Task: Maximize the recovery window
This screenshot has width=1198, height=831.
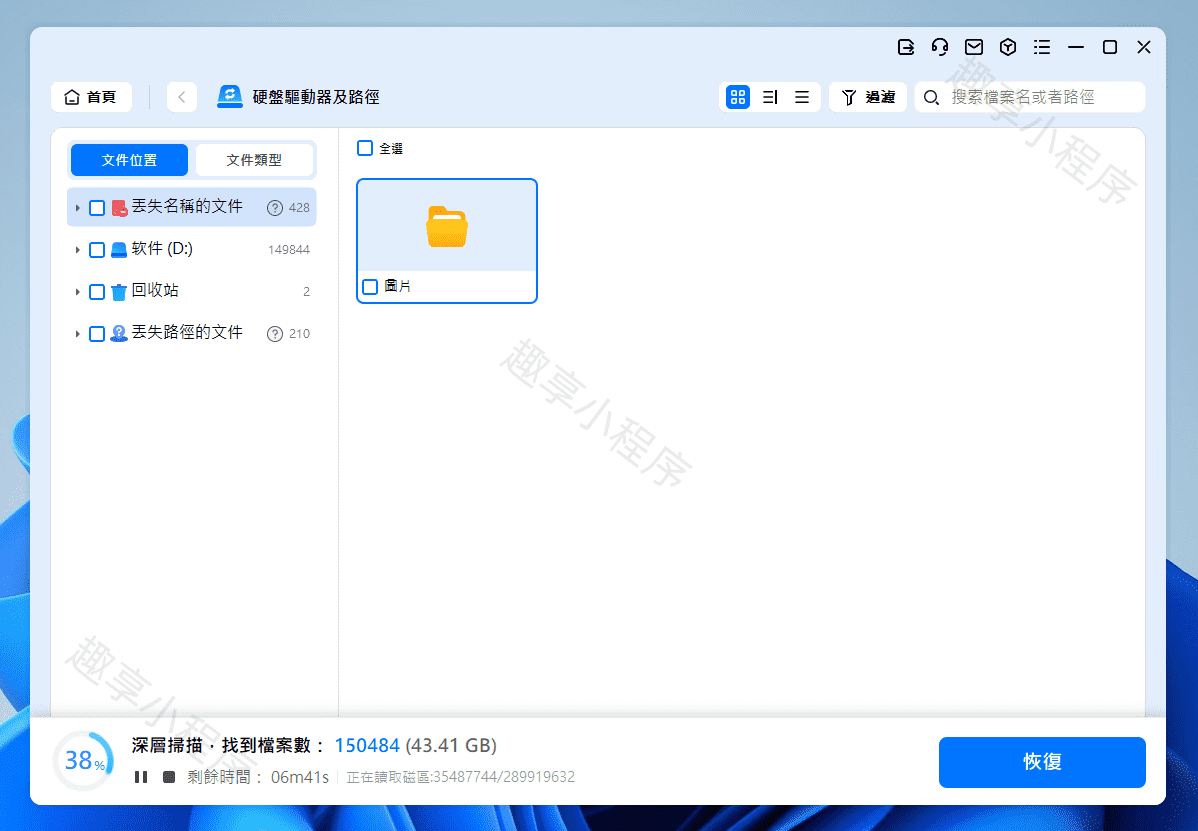Action: (1110, 47)
